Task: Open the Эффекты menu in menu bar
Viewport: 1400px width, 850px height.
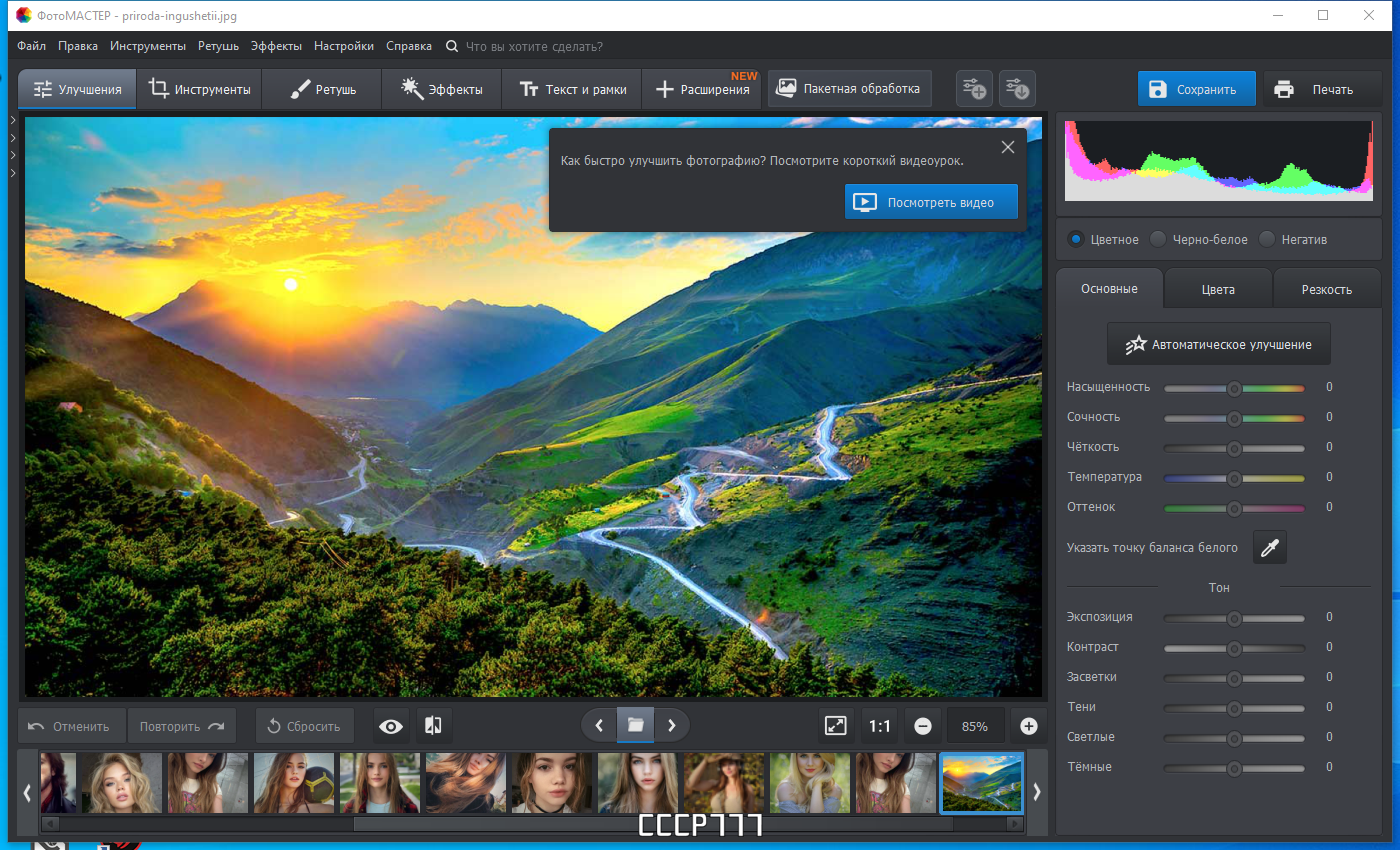Action: (275, 46)
